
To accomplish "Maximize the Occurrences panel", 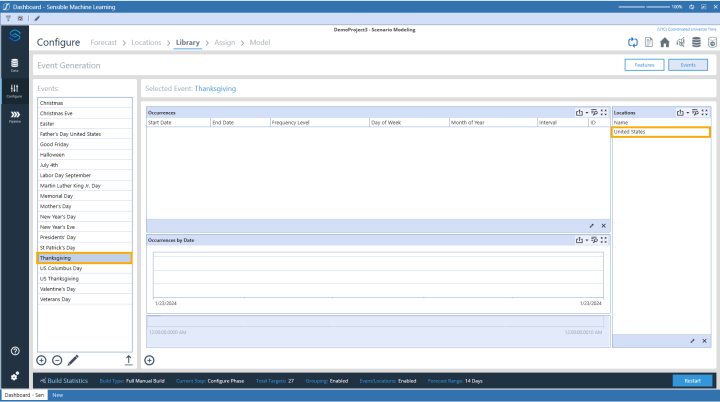I will [603, 113].
